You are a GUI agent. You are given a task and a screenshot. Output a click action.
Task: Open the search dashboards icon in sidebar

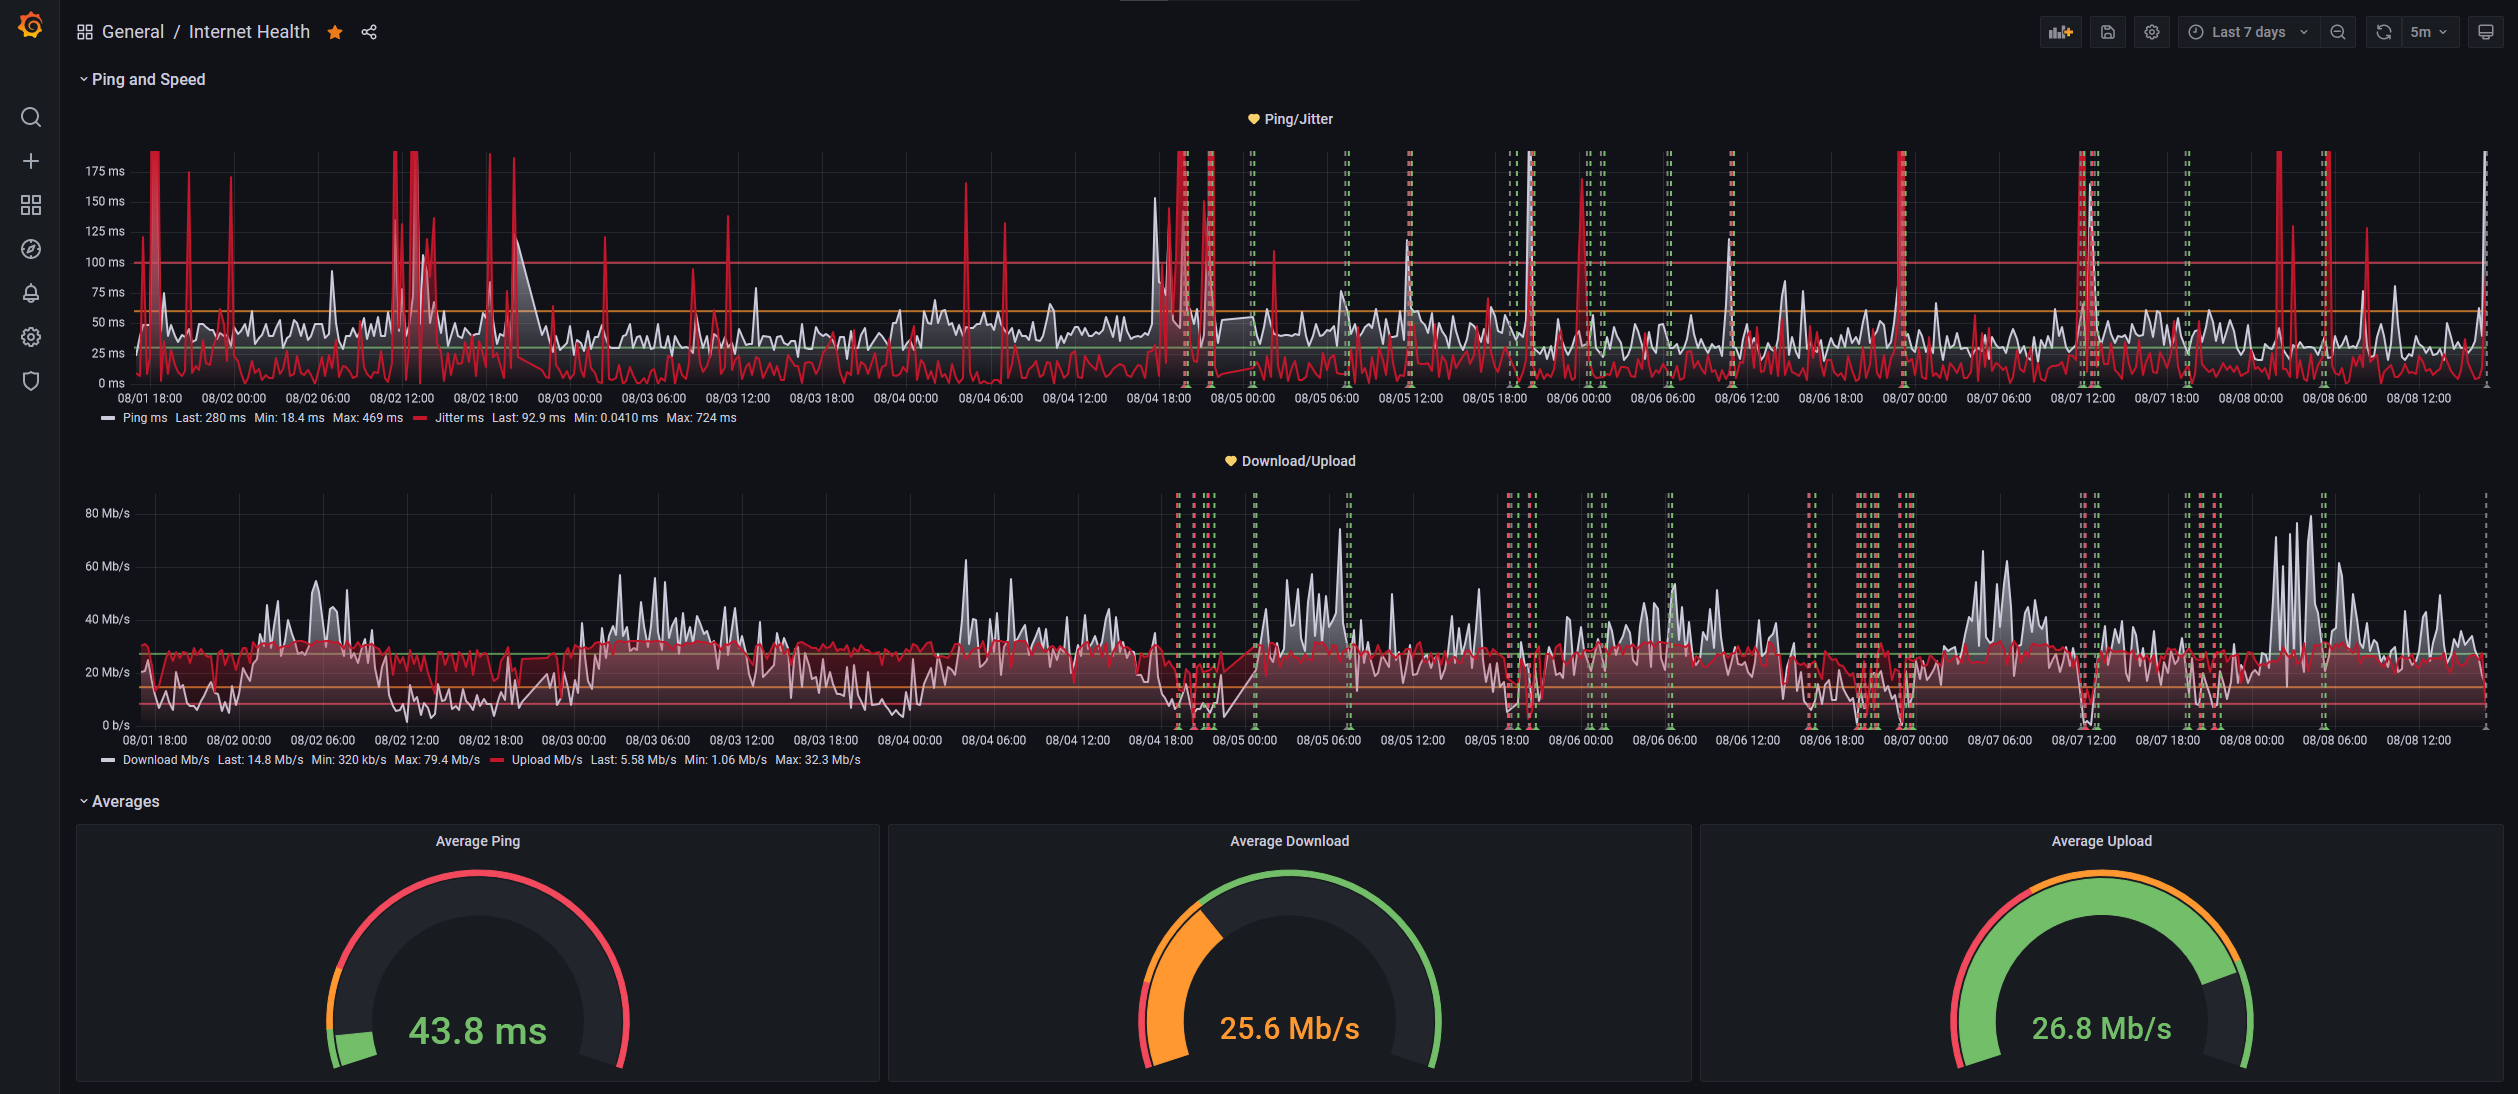click(31, 118)
